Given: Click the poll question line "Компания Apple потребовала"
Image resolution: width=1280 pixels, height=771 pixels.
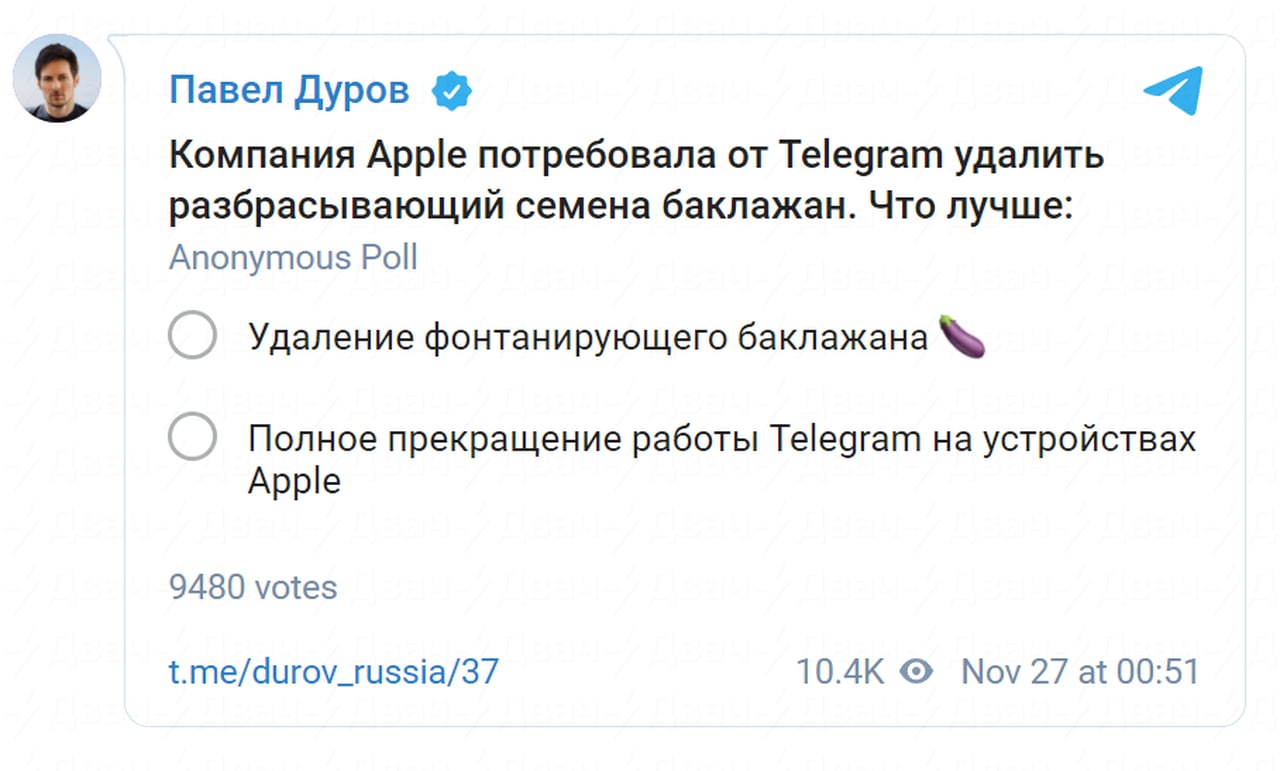Looking at the screenshot, I should tap(636, 156).
